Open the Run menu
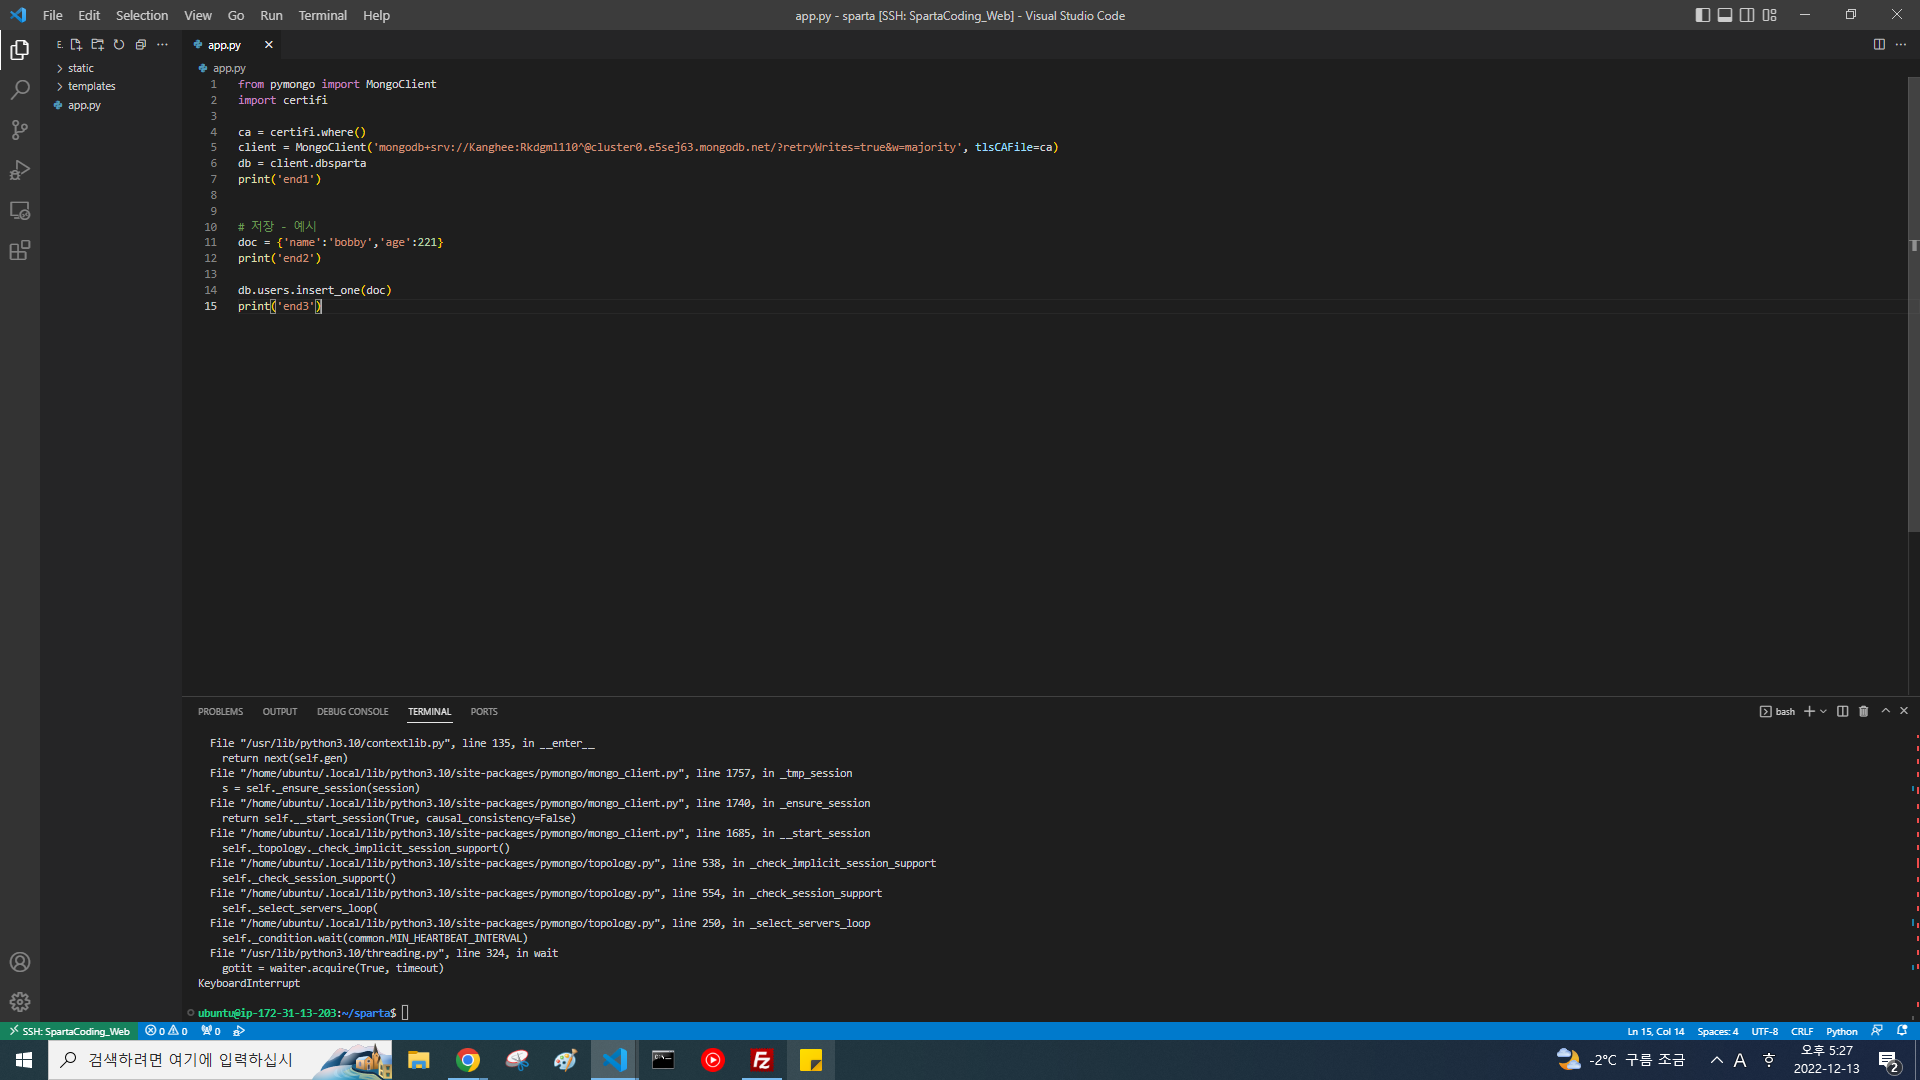1920x1080 pixels. pos(271,15)
